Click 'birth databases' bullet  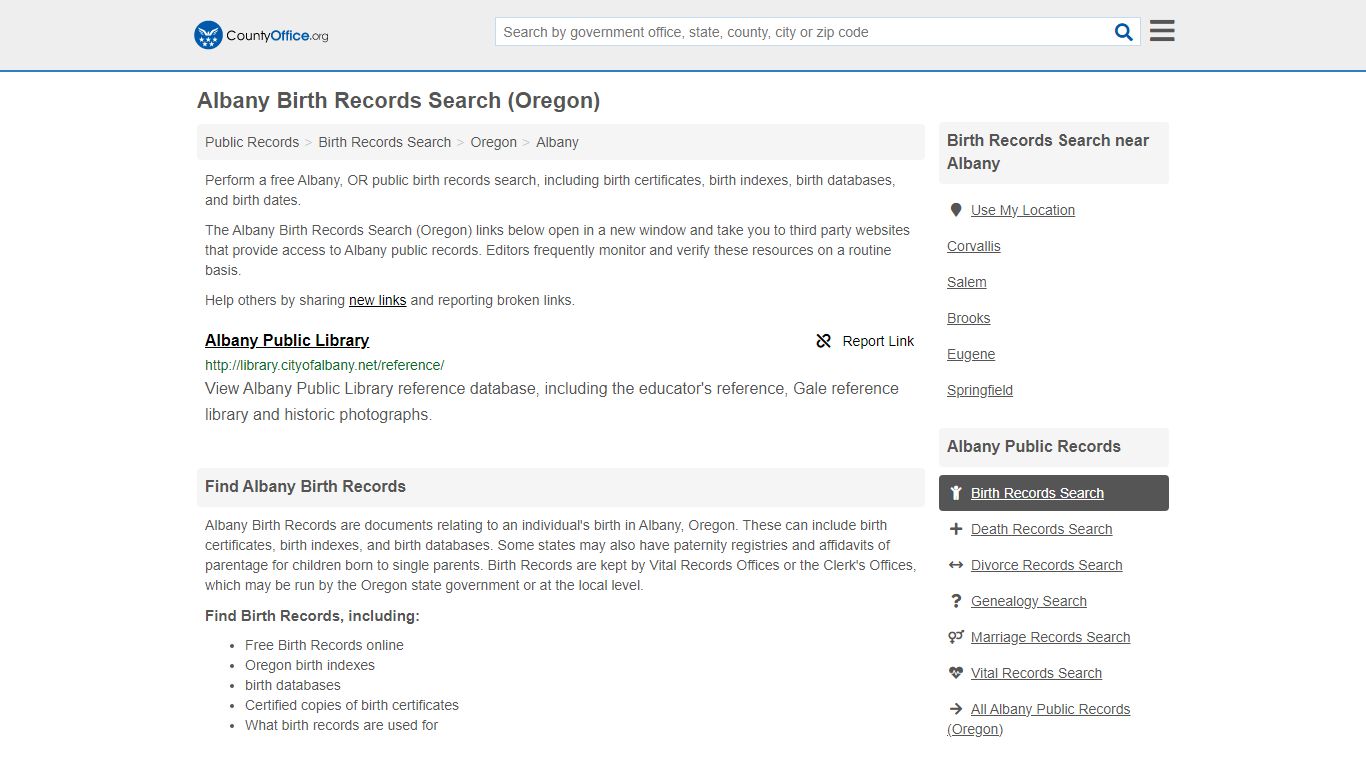pos(293,685)
